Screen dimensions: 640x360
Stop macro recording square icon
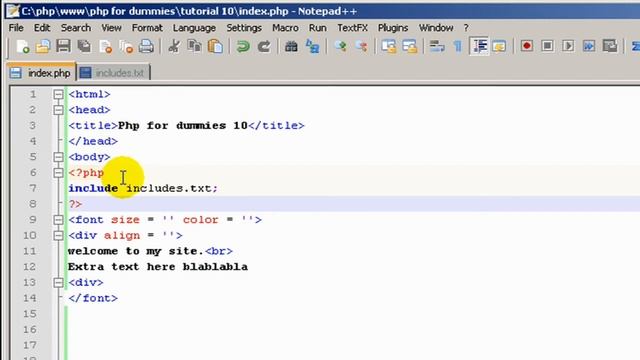pos(547,46)
